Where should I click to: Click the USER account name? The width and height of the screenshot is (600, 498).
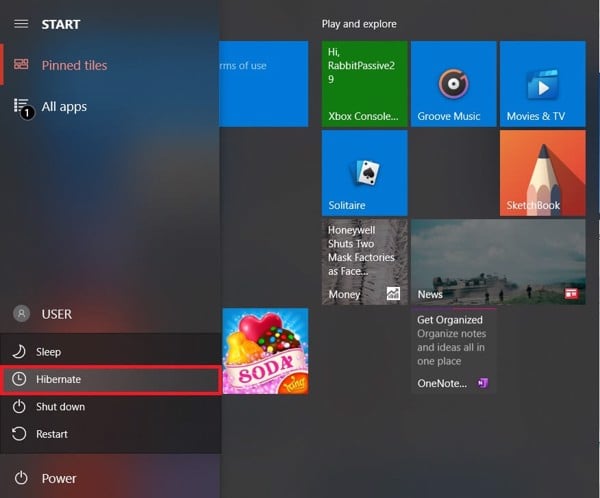[x=57, y=314]
